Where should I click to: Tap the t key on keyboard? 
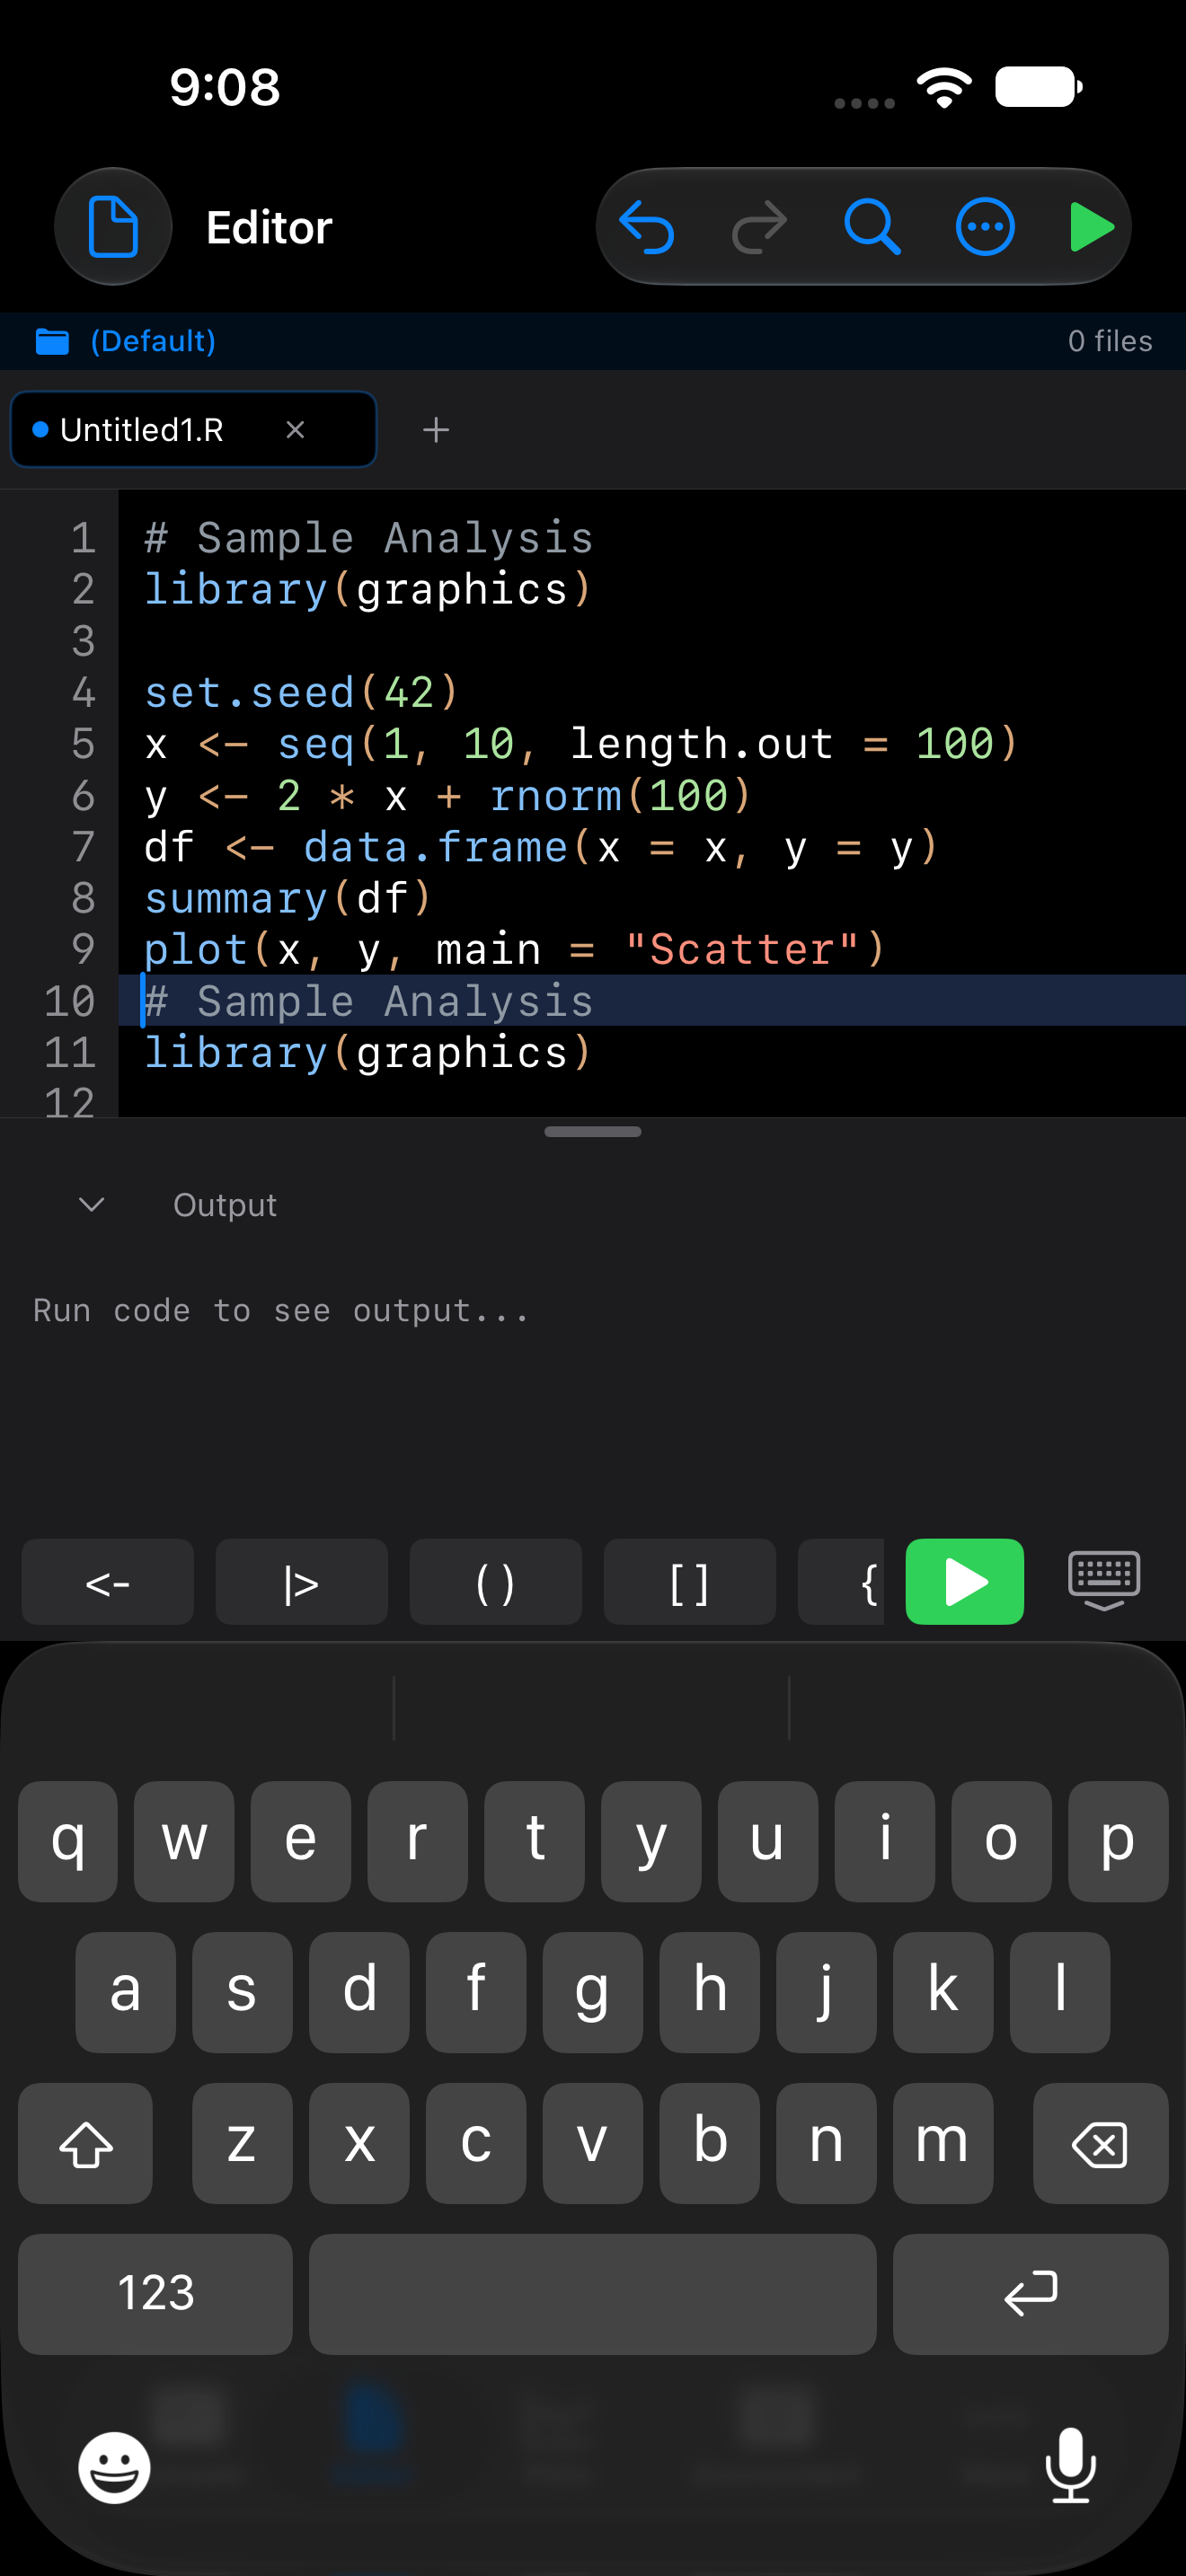pos(535,1841)
